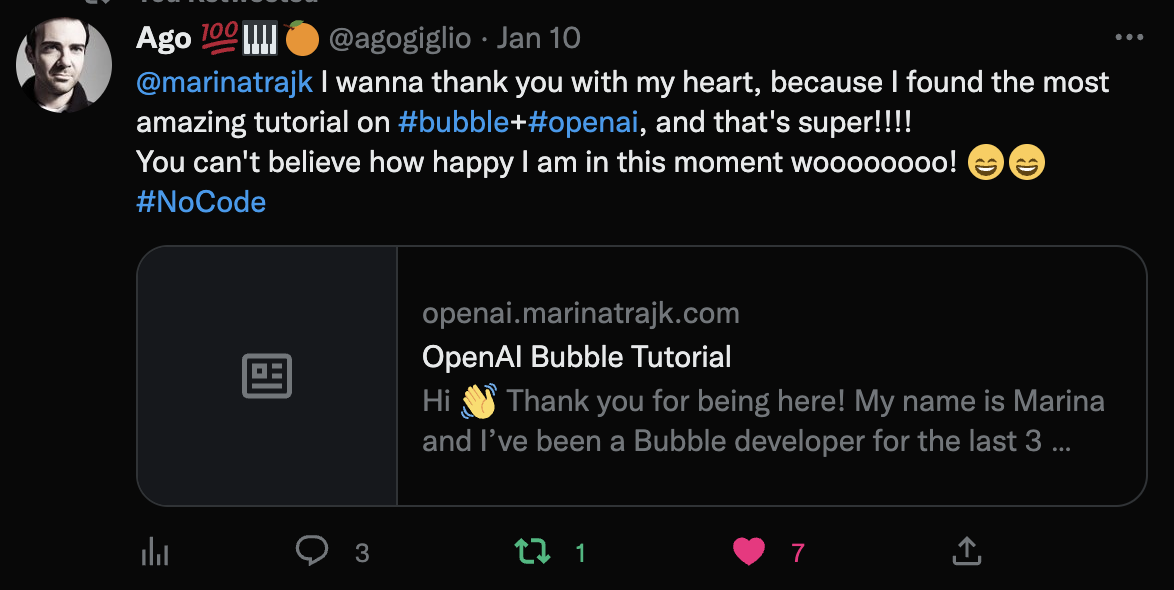Image resolution: width=1174 pixels, height=590 pixels.
Task: Open the link preview card thumbnail icon
Action: (x=269, y=374)
